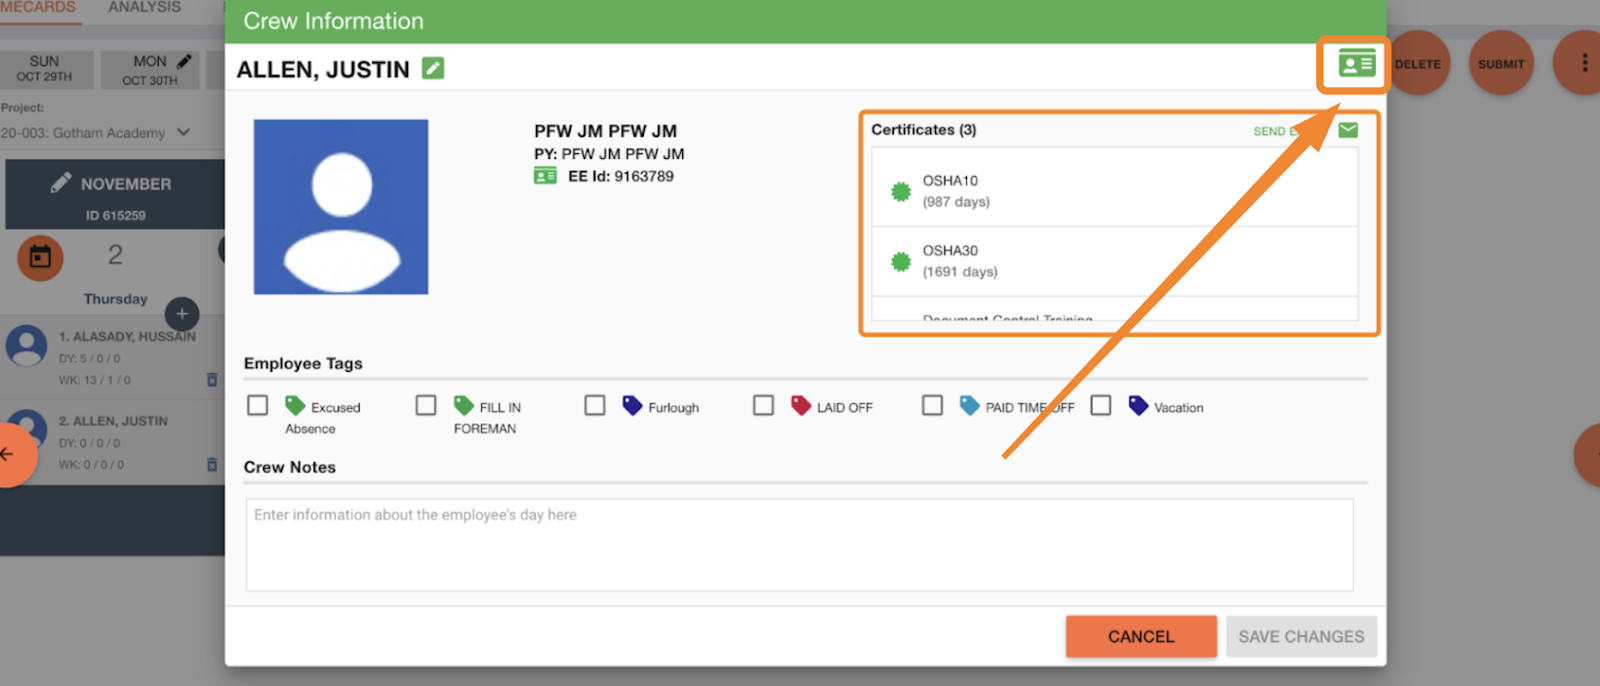1600x686 pixels.
Task: Click the OSHA30 certificate text
Action: (950, 251)
